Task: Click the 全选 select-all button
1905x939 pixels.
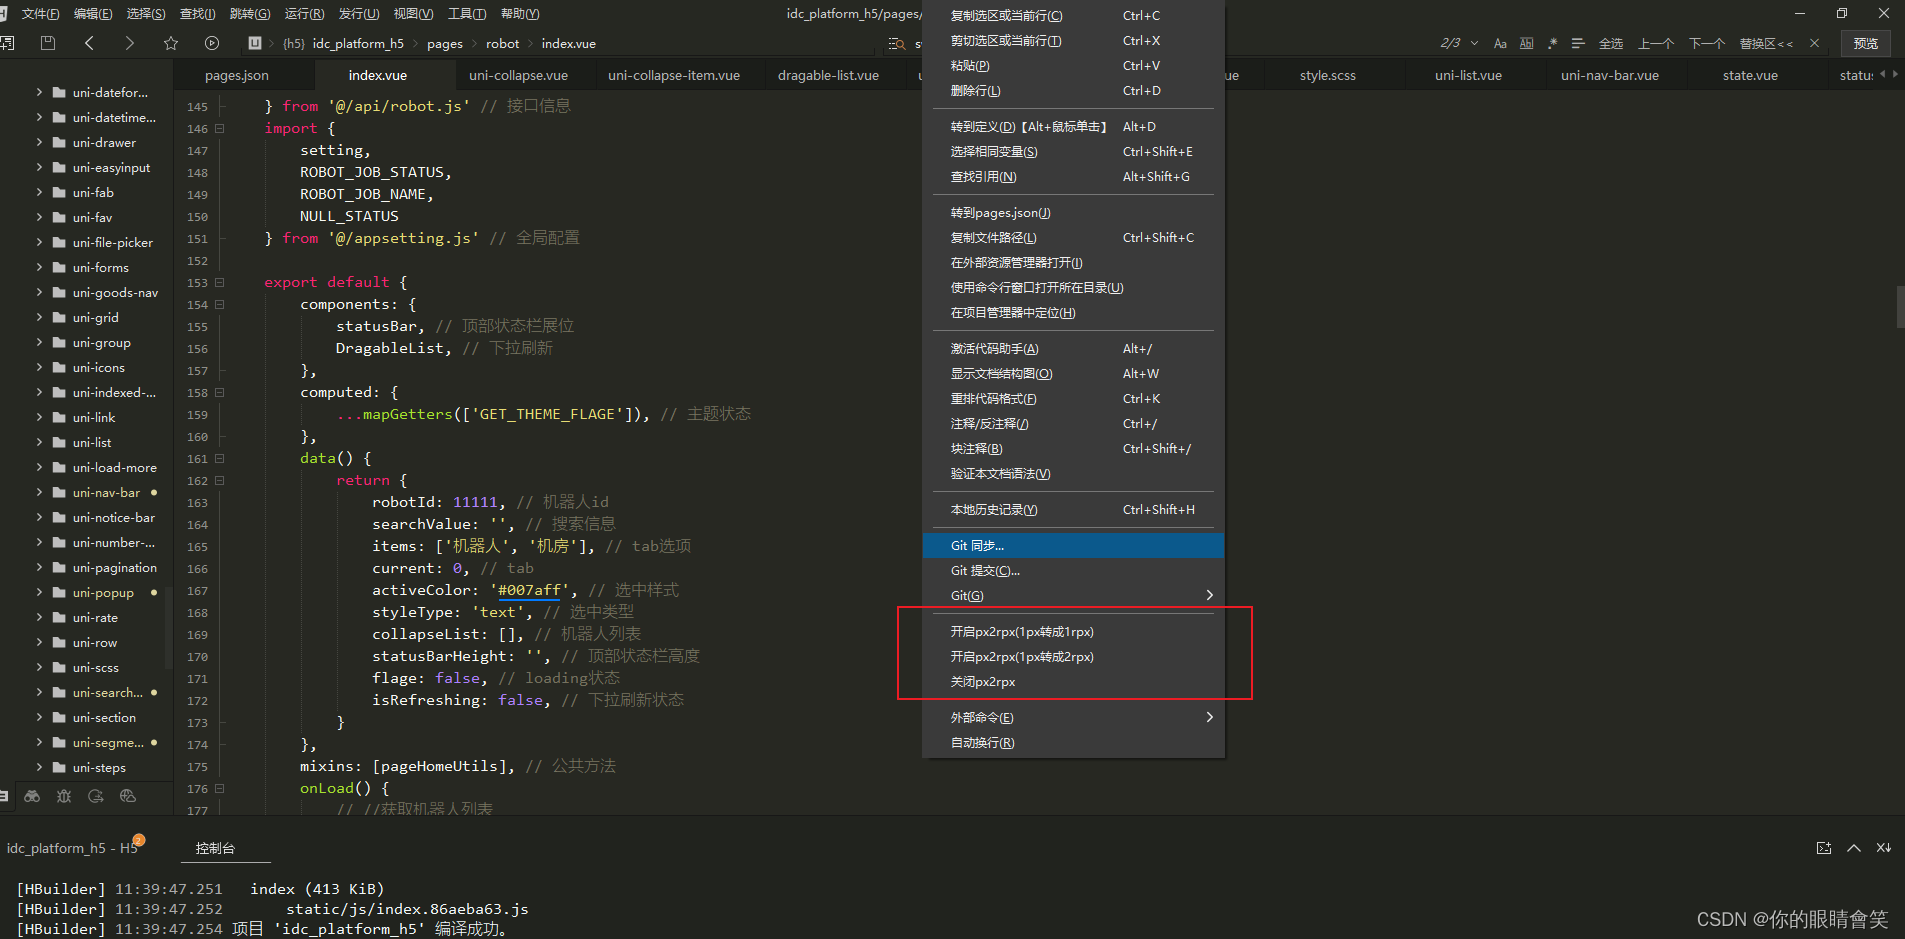Action: point(1611,43)
